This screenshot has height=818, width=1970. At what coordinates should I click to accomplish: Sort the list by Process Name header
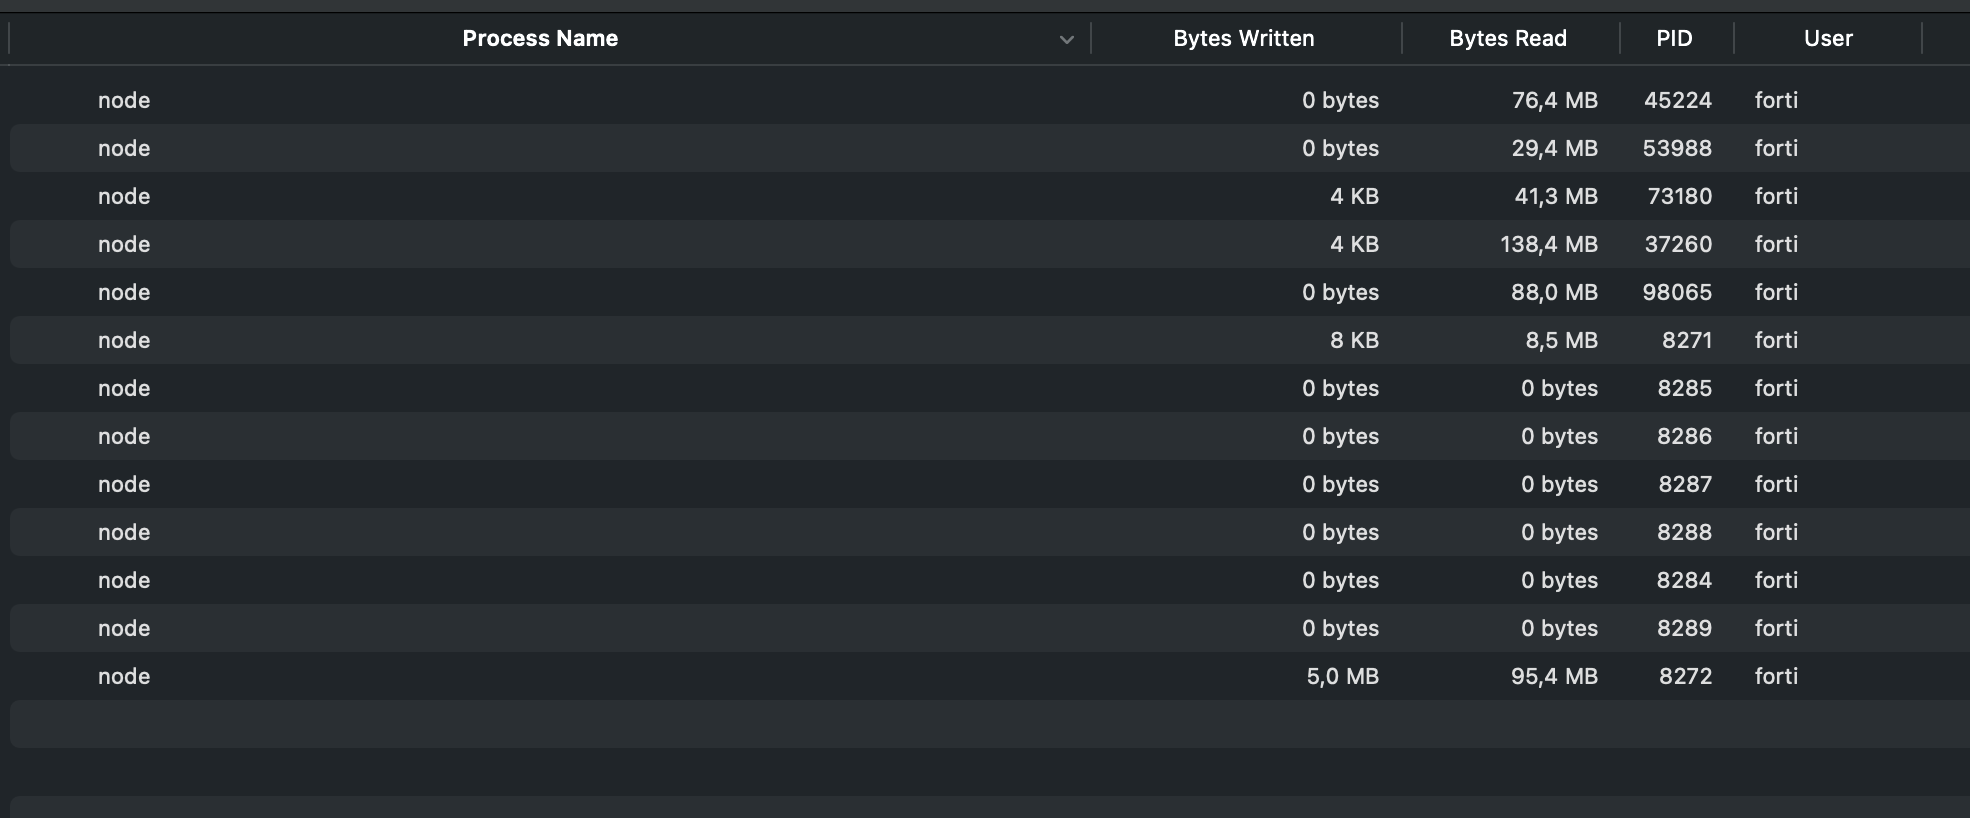(540, 39)
